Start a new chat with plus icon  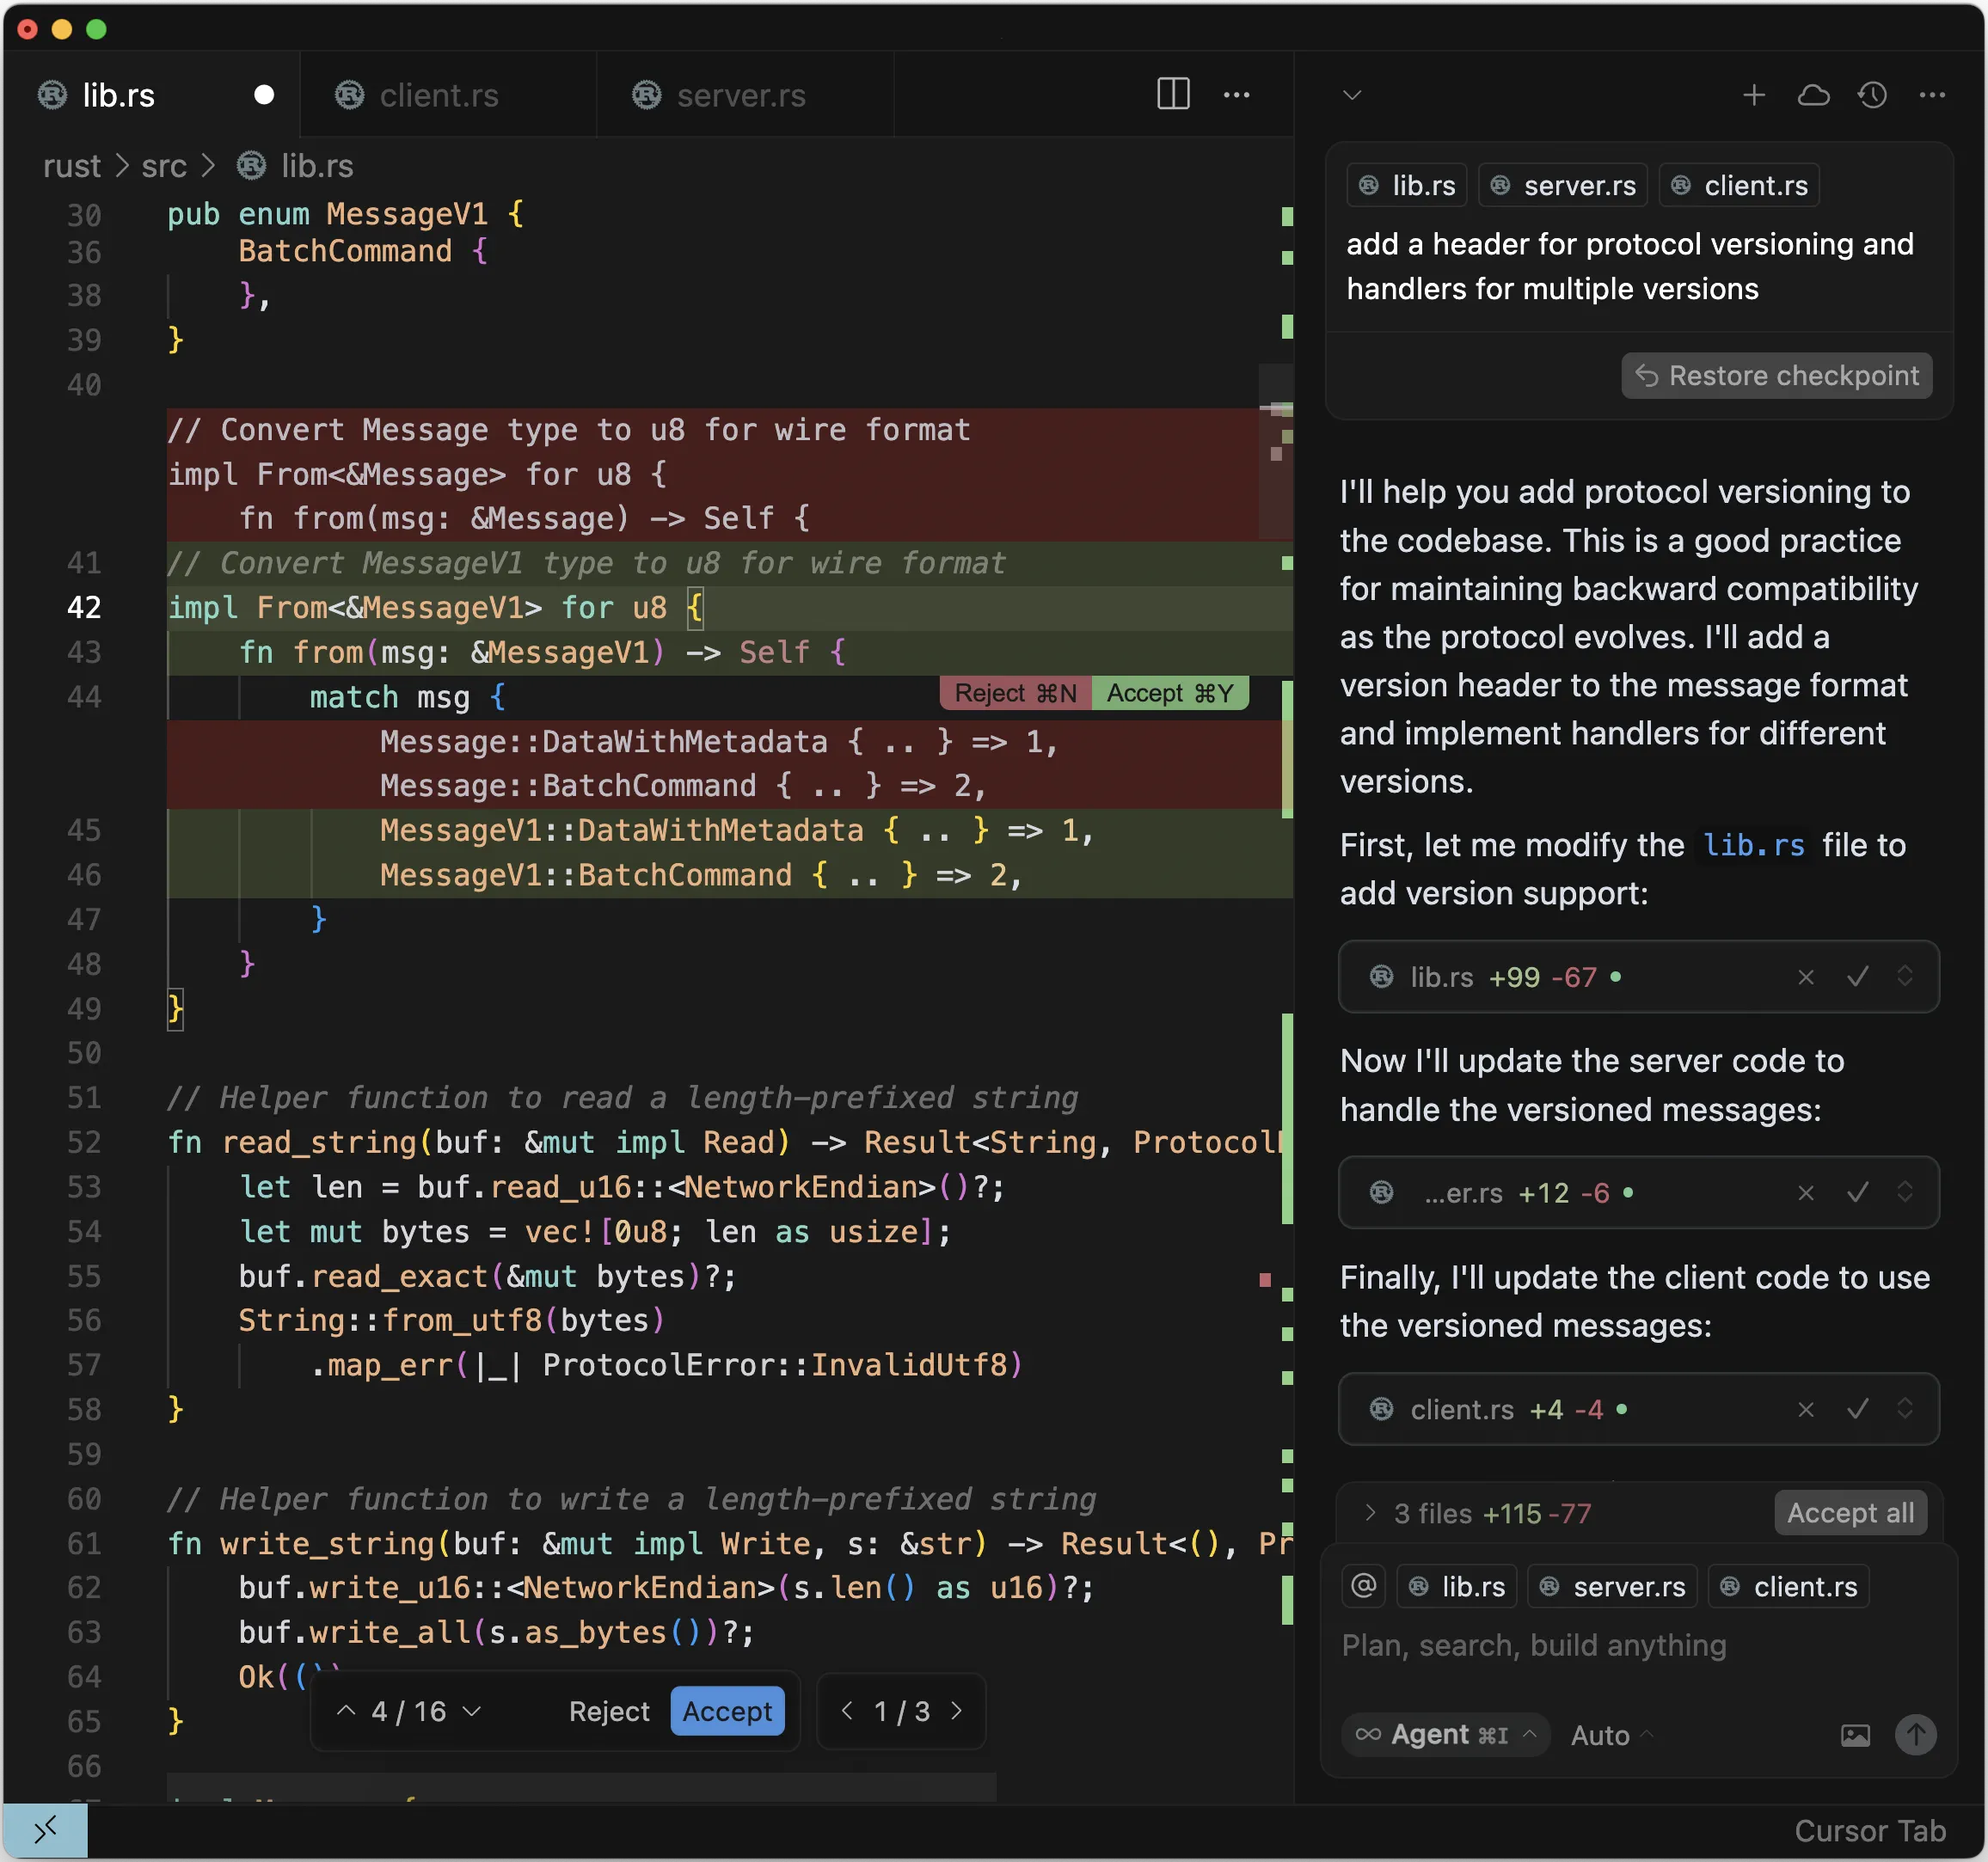pyautogui.click(x=1753, y=95)
